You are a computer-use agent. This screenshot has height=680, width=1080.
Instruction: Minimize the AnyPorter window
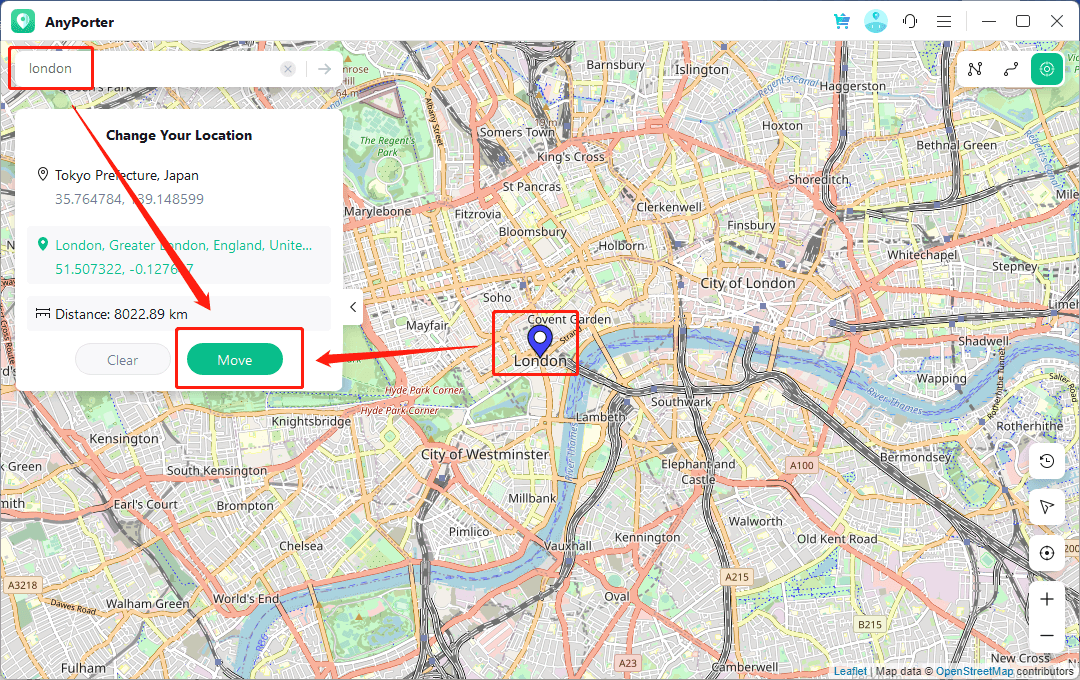click(x=989, y=21)
